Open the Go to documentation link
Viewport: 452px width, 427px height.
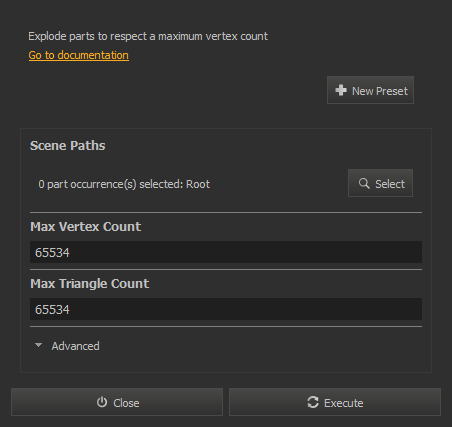tap(79, 55)
